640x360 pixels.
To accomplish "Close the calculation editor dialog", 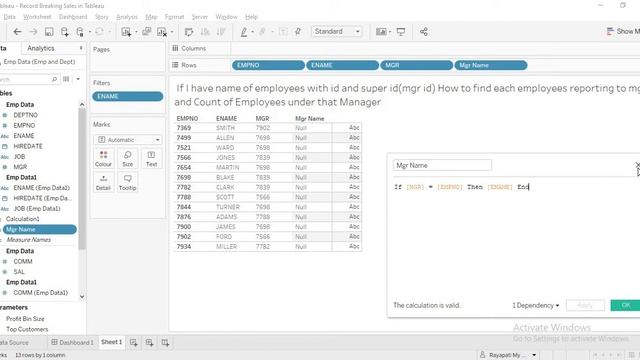I will [638, 165].
